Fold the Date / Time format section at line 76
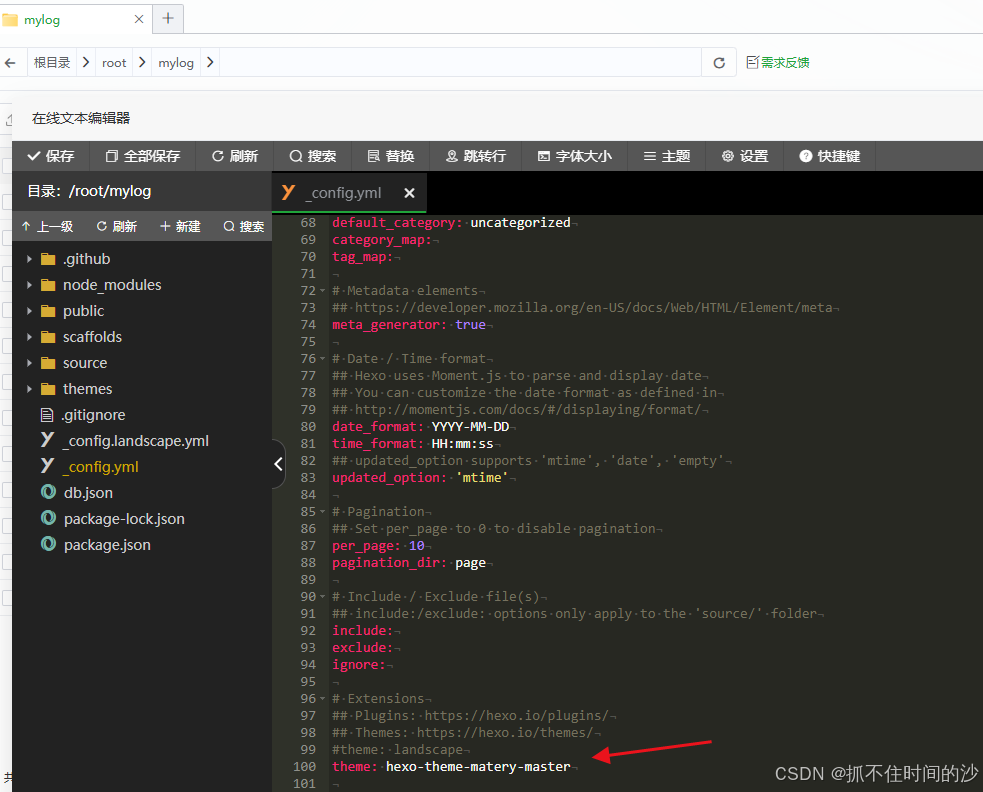This screenshot has width=983, height=792. point(322,359)
